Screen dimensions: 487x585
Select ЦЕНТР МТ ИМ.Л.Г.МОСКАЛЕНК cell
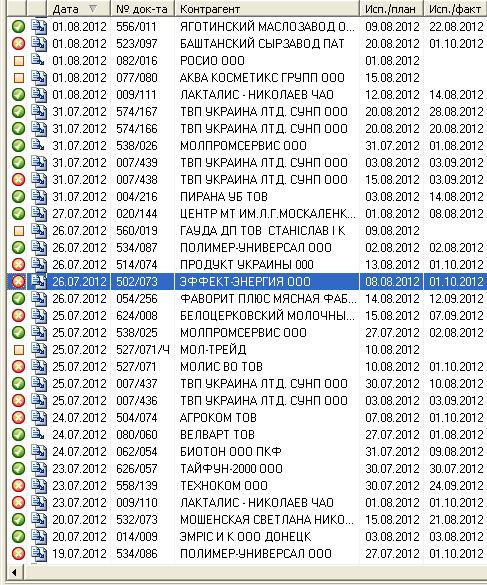coord(268,214)
